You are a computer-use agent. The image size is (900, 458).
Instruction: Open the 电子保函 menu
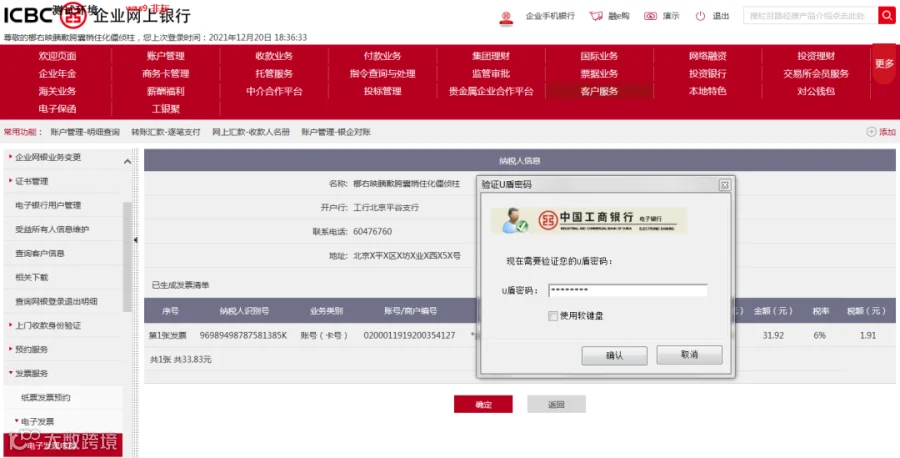(x=57, y=108)
